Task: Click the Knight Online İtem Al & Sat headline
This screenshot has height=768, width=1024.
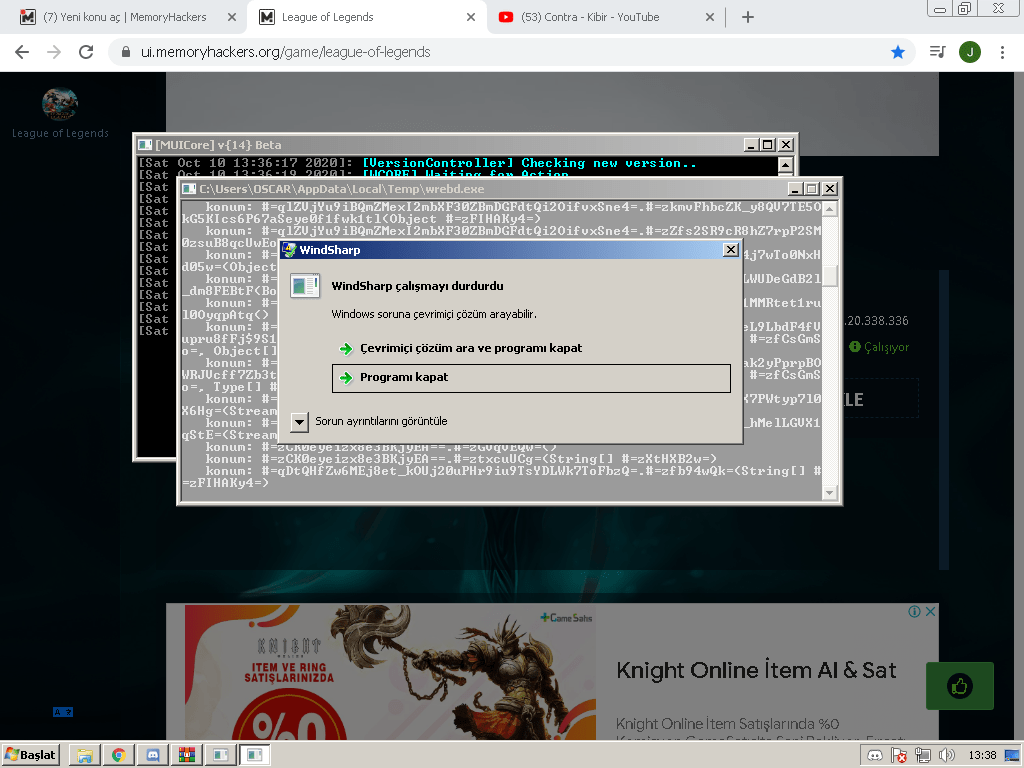Action: click(x=756, y=670)
